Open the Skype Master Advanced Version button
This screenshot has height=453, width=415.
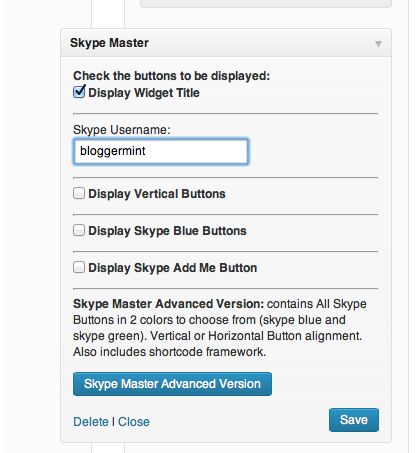[x=172, y=384]
